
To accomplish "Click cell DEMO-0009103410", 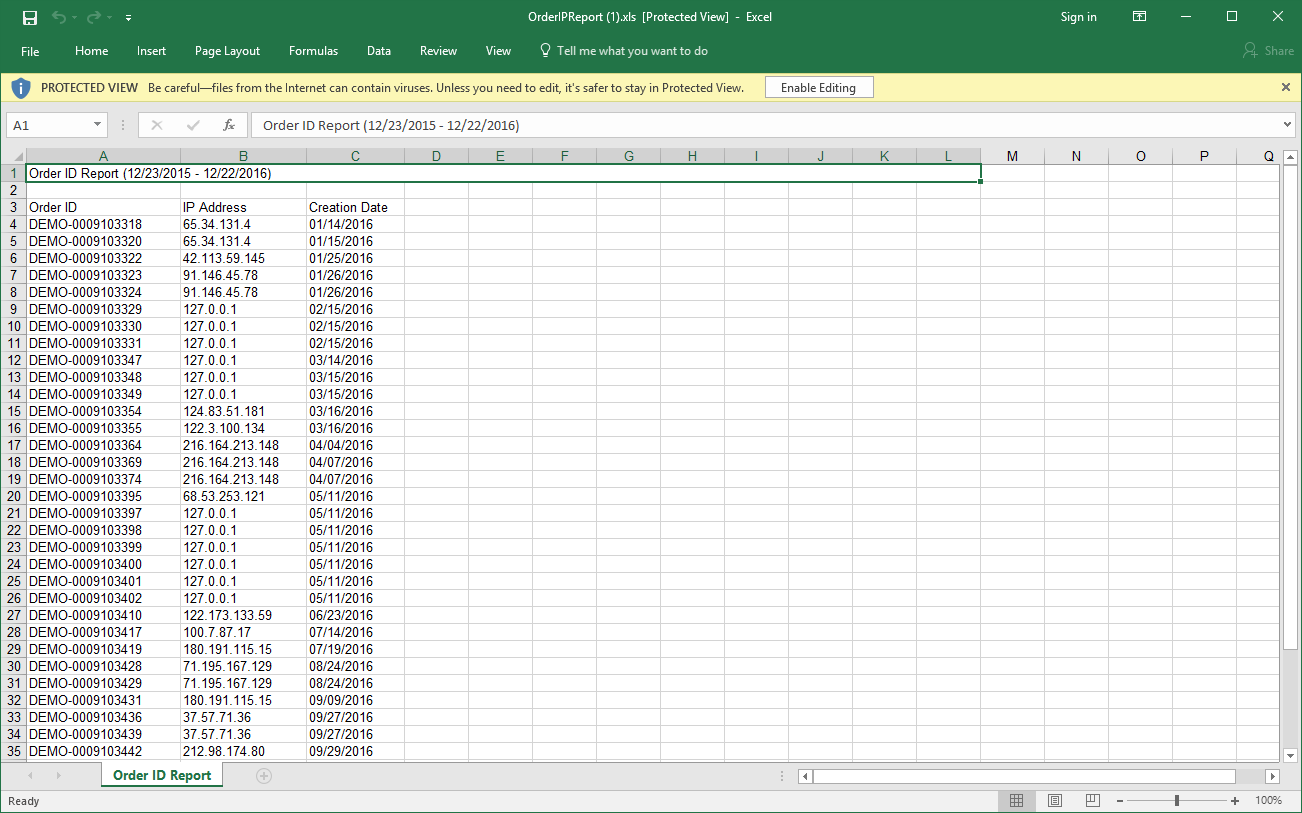I will point(103,615).
